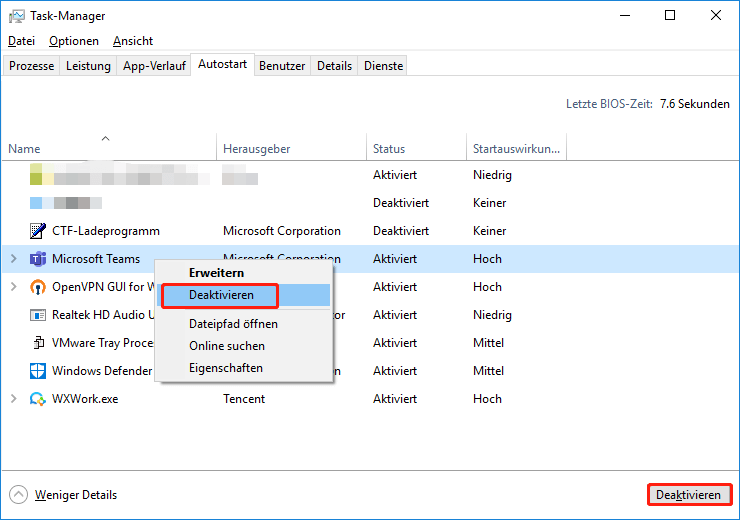740x520 pixels.
Task: Switch to the Prozesse tab
Action: click(32, 66)
